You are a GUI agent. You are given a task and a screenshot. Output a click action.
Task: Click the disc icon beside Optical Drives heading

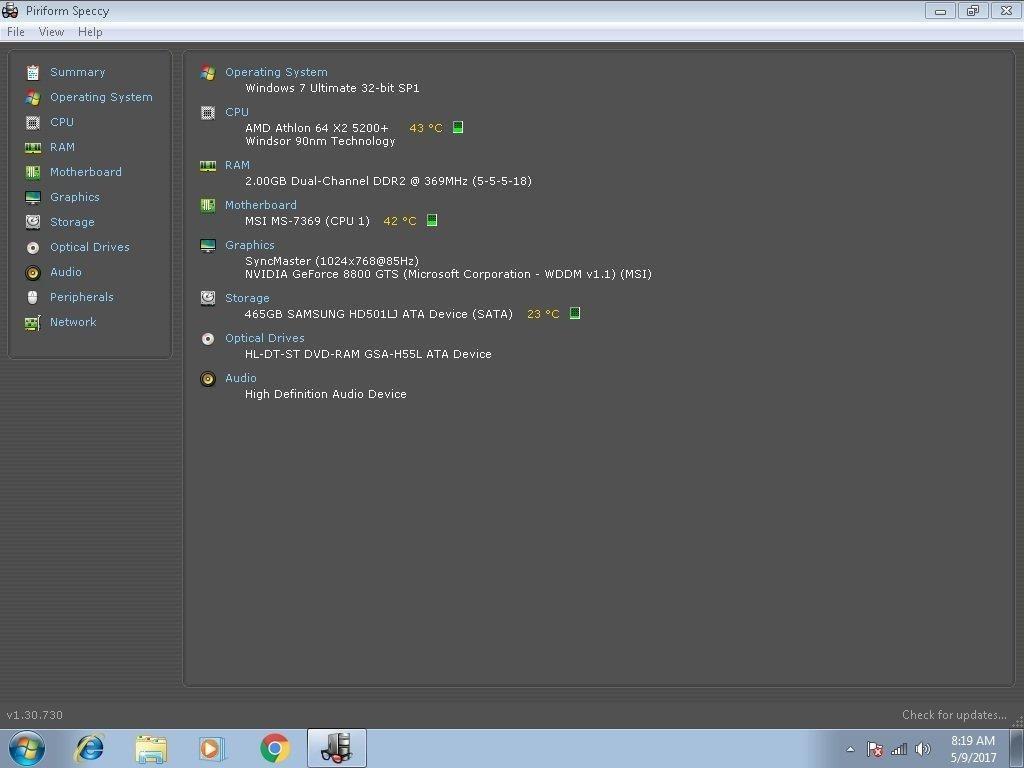pos(208,338)
